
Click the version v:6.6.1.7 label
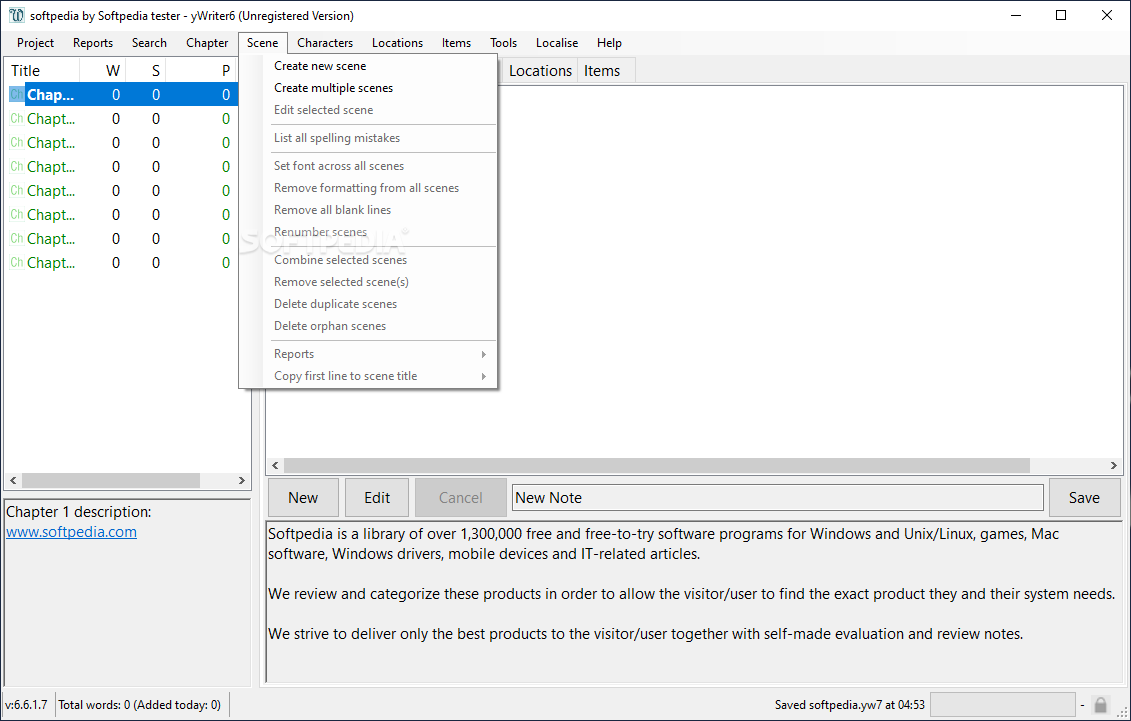pyautogui.click(x=27, y=704)
